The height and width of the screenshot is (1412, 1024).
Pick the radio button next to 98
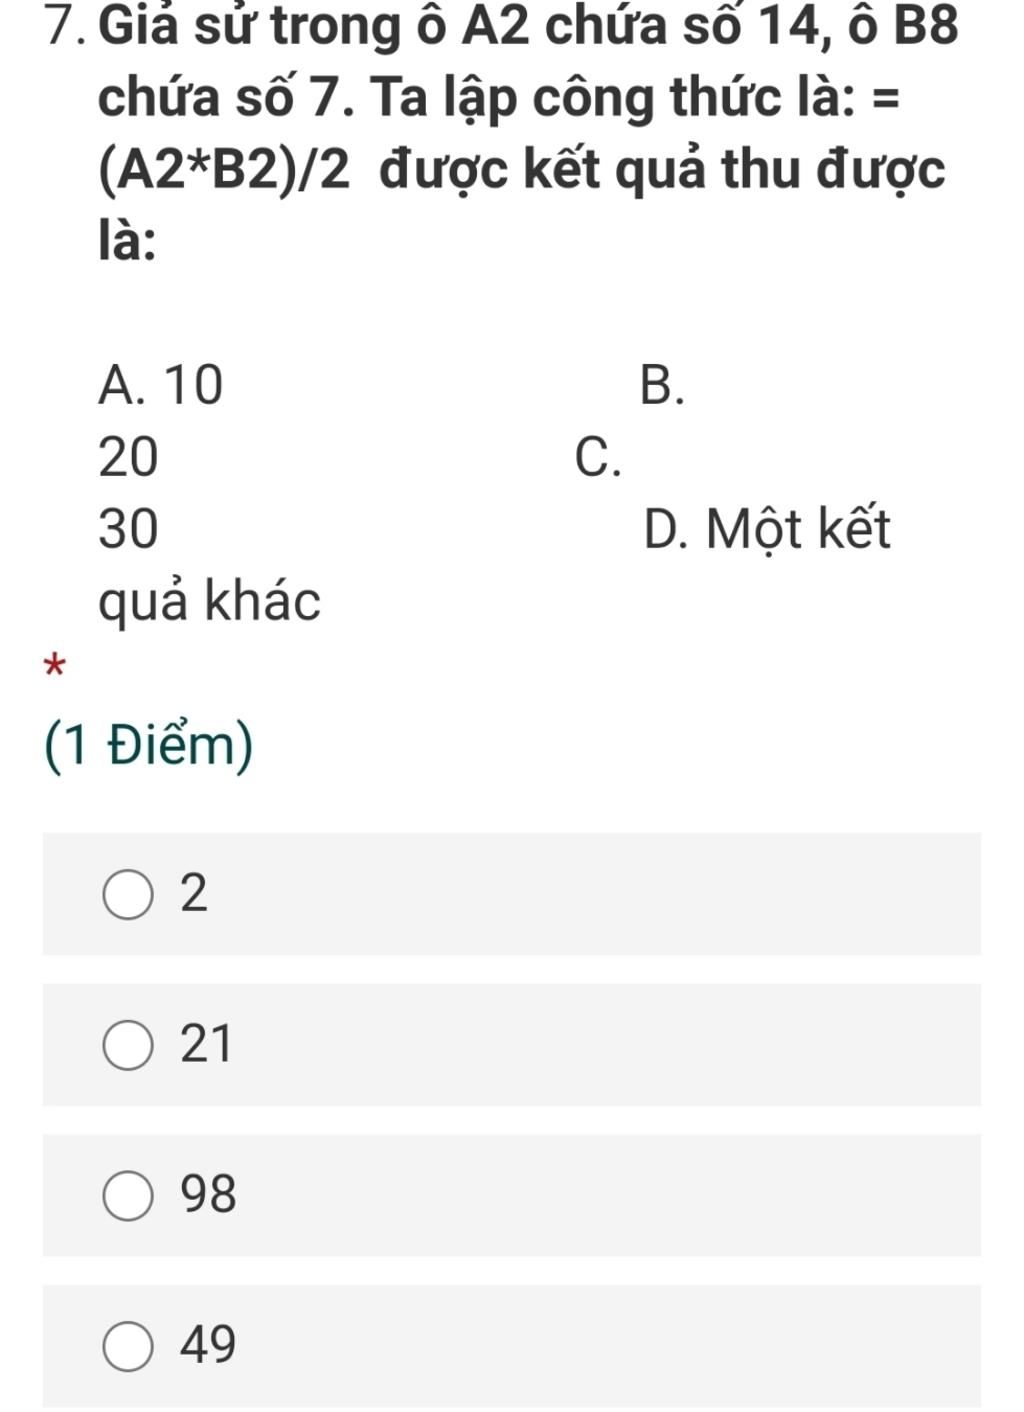[x=129, y=1195]
